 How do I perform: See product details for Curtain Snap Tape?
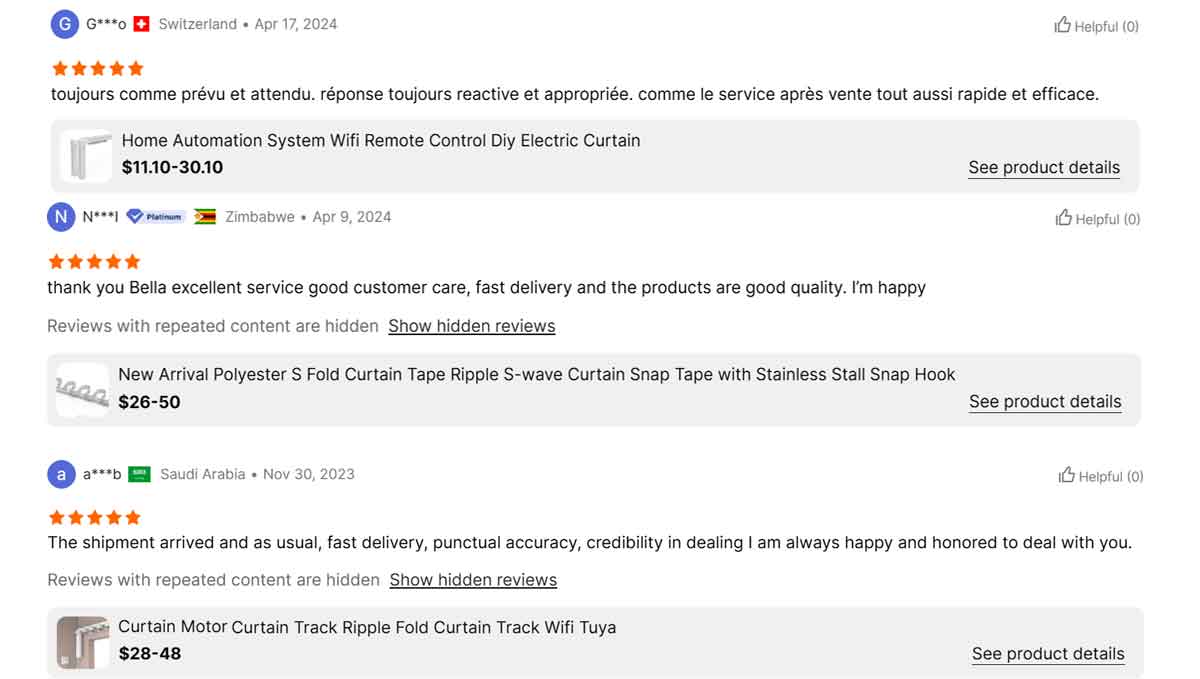(x=1045, y=402)
